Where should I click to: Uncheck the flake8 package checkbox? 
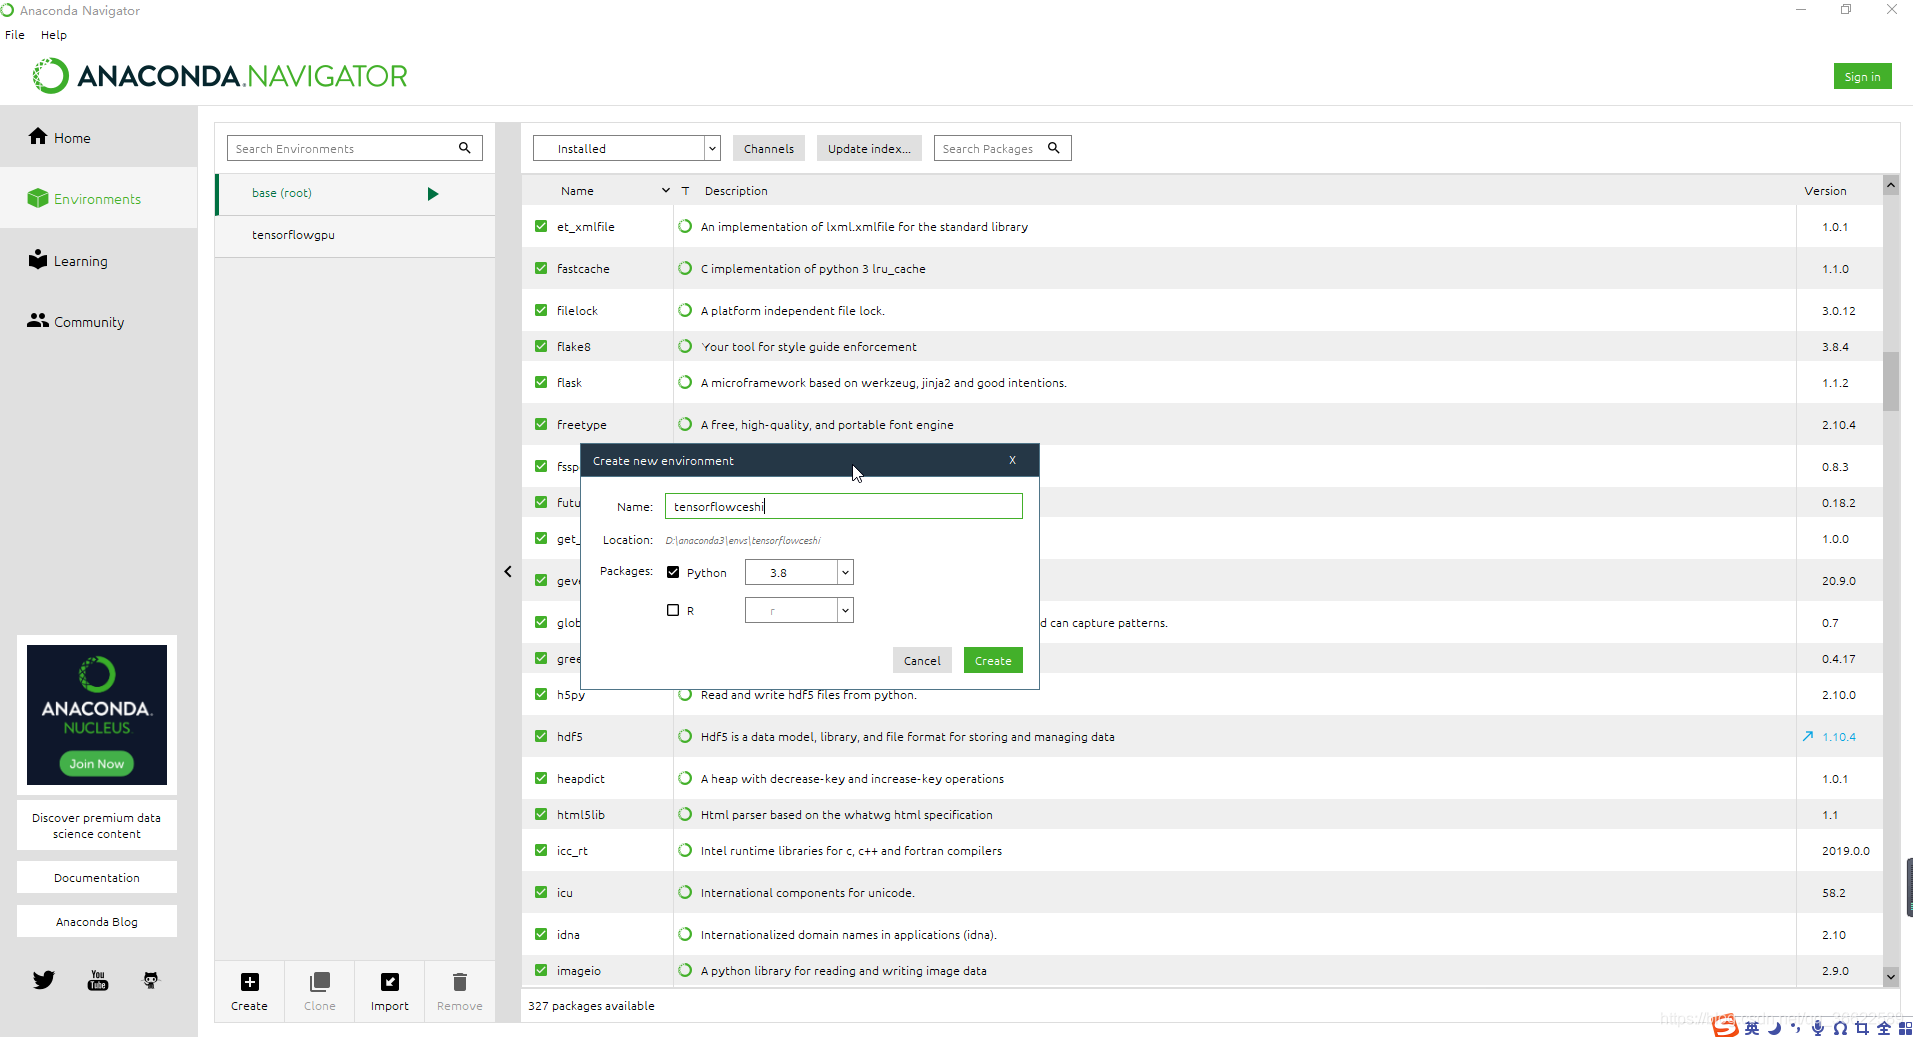(x=541, y=347)
